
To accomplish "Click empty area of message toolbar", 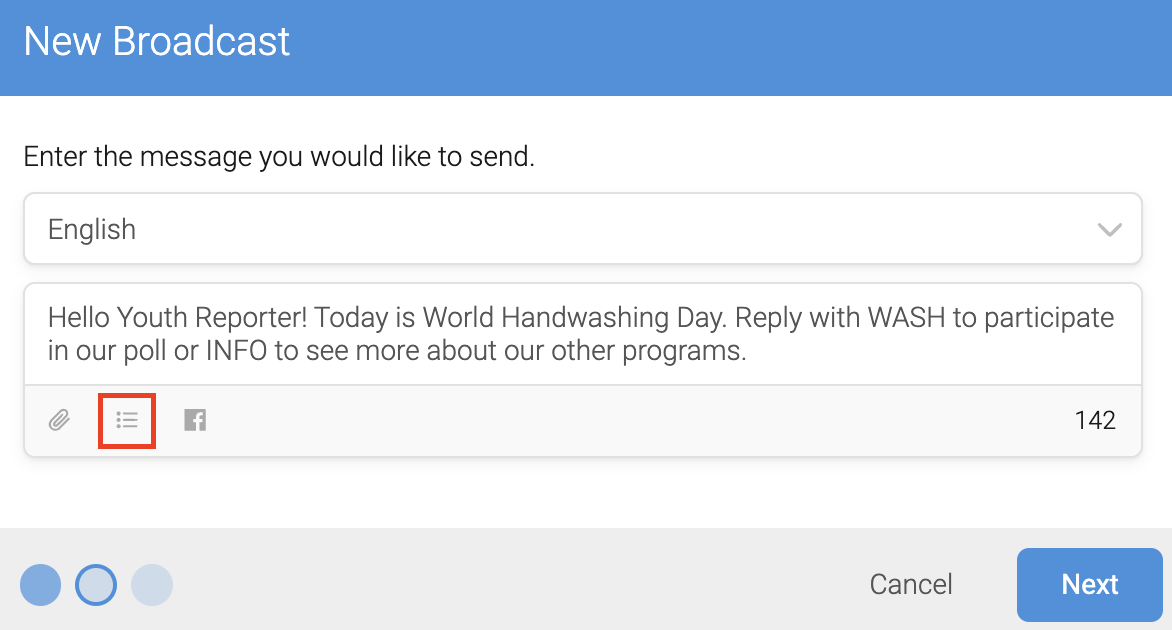I will point(635,421).
